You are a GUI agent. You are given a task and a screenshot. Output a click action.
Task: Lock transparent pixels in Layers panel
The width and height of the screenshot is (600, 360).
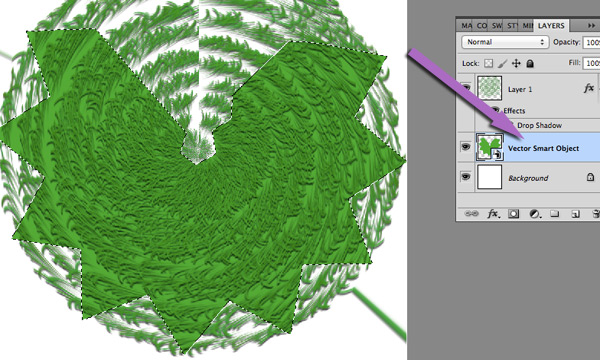[x=488, y=63]
